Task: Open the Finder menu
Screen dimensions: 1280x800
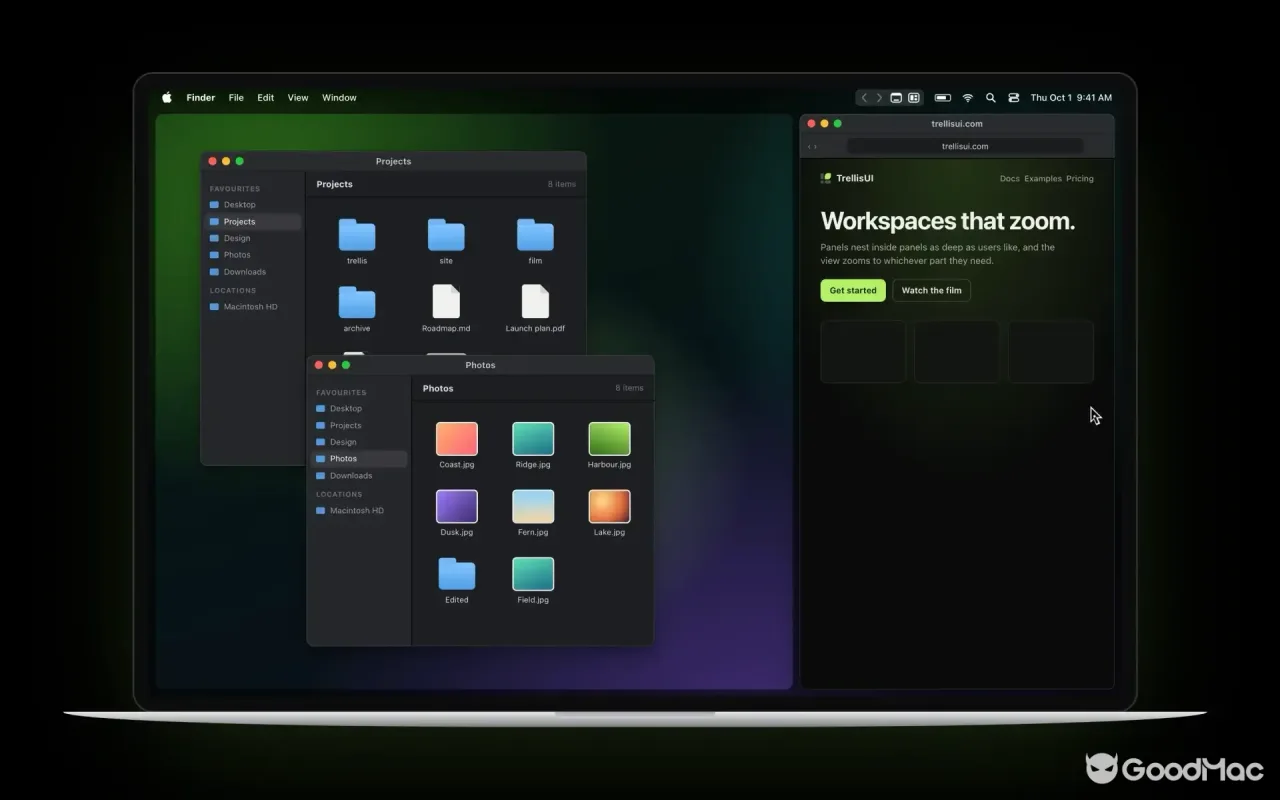Action: (x=201, y=98)
